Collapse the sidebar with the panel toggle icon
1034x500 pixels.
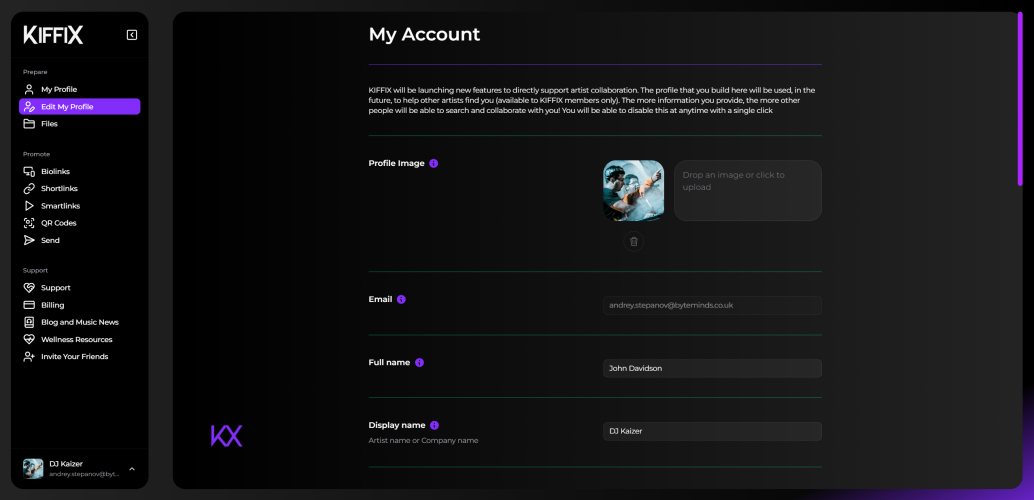[x=132, y=35]
